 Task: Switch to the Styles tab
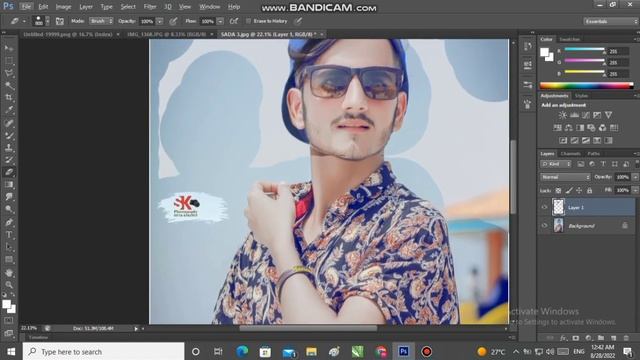click(x=581, y=96)
